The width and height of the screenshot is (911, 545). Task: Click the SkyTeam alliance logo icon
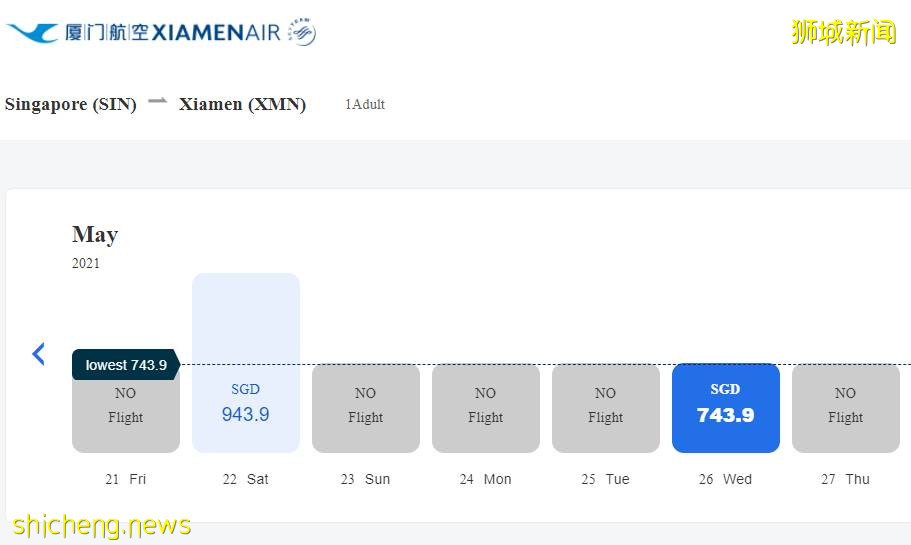[301, 32]
